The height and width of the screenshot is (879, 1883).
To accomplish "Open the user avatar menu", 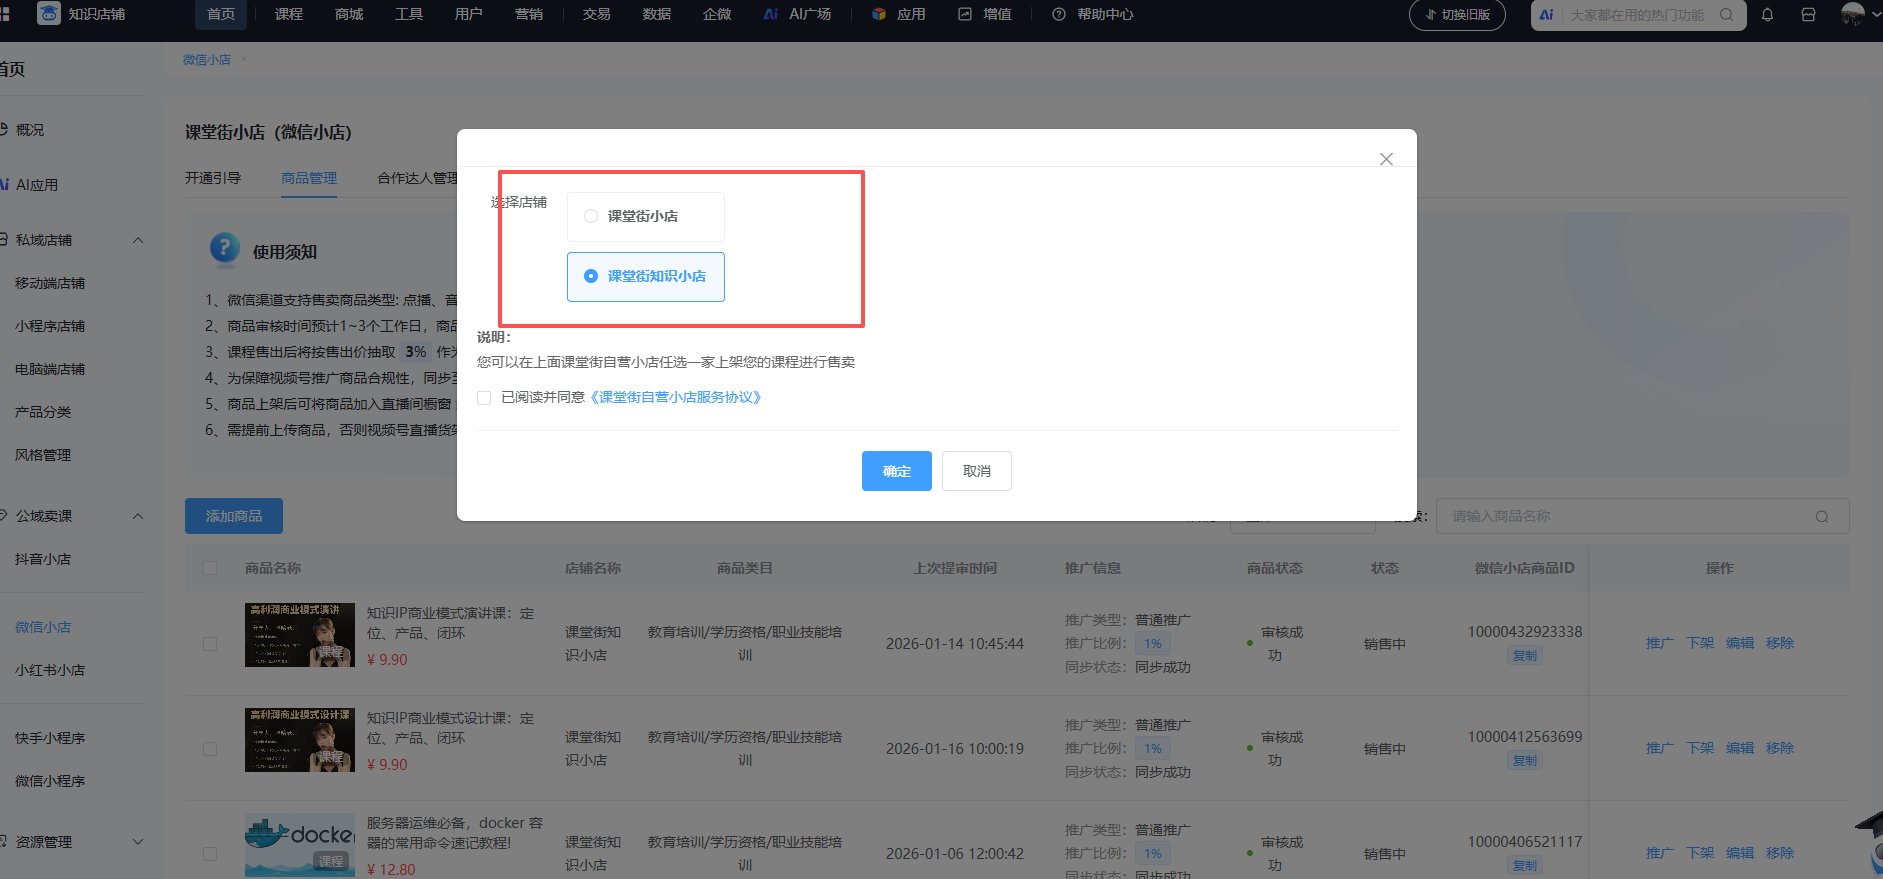I will pyautogui.click(x=1852, y=14).
